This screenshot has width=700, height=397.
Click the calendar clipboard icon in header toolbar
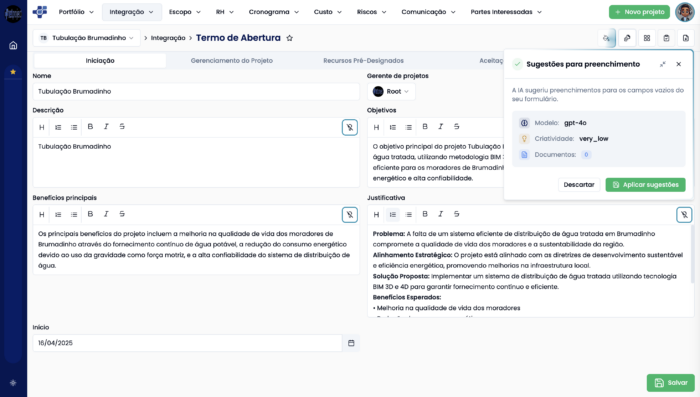click(x=667, y=38)
